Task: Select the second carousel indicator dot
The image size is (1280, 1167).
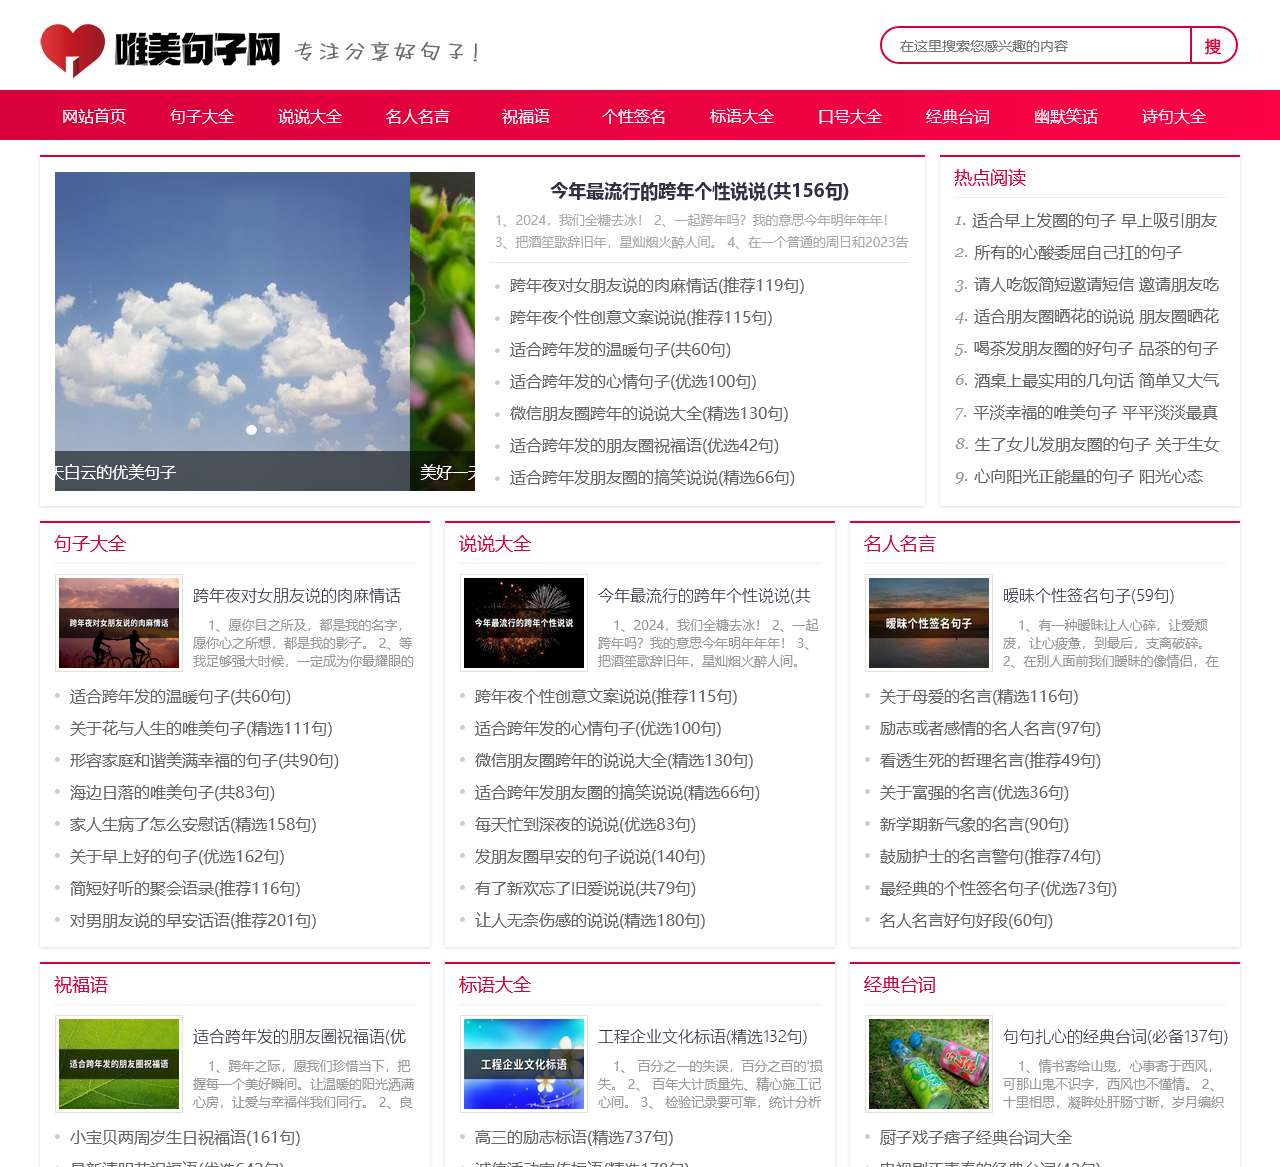Action: (x=266, y=428)
